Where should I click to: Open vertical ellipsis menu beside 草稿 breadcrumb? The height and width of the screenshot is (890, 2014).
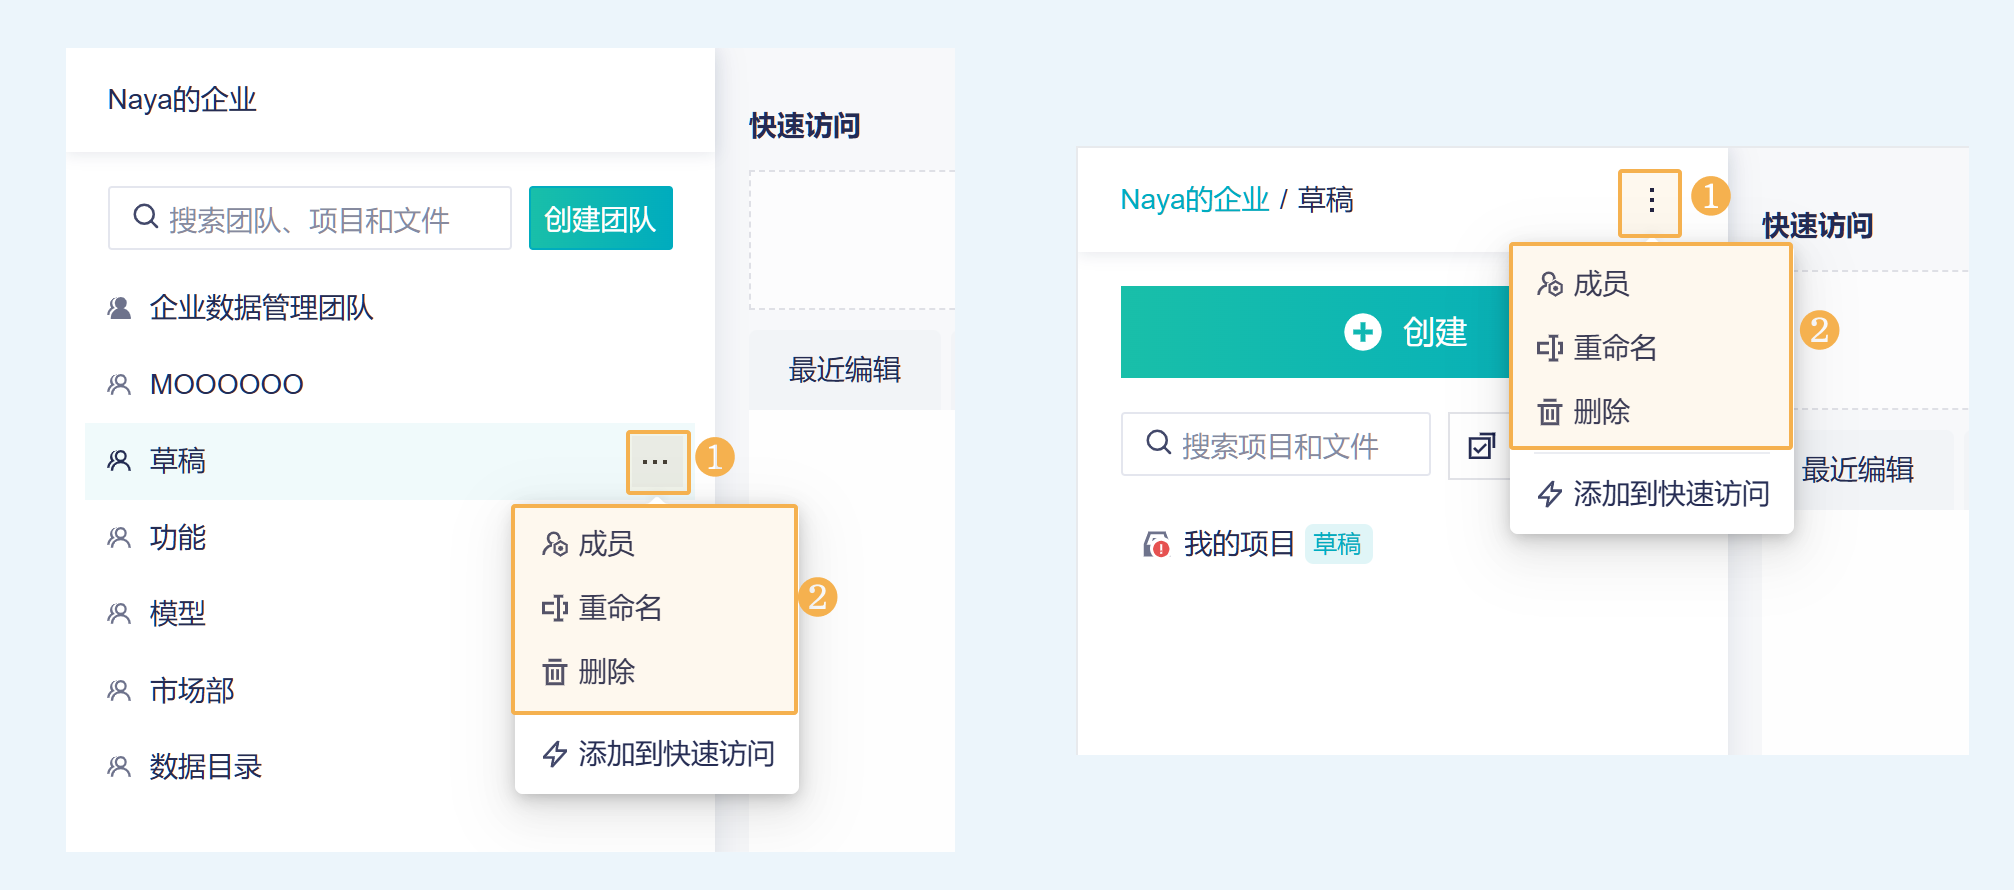click(x=1651, y=201)
